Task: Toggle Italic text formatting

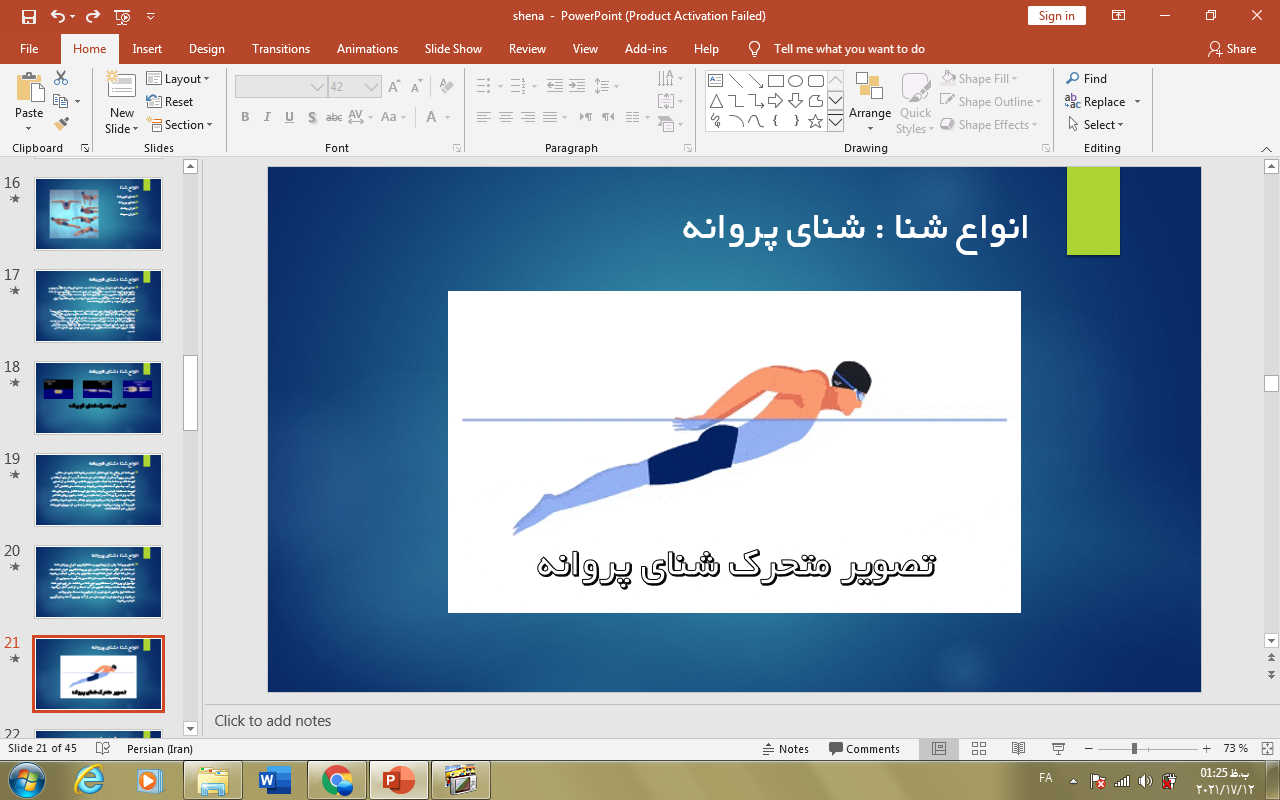Action: (267, 117)
